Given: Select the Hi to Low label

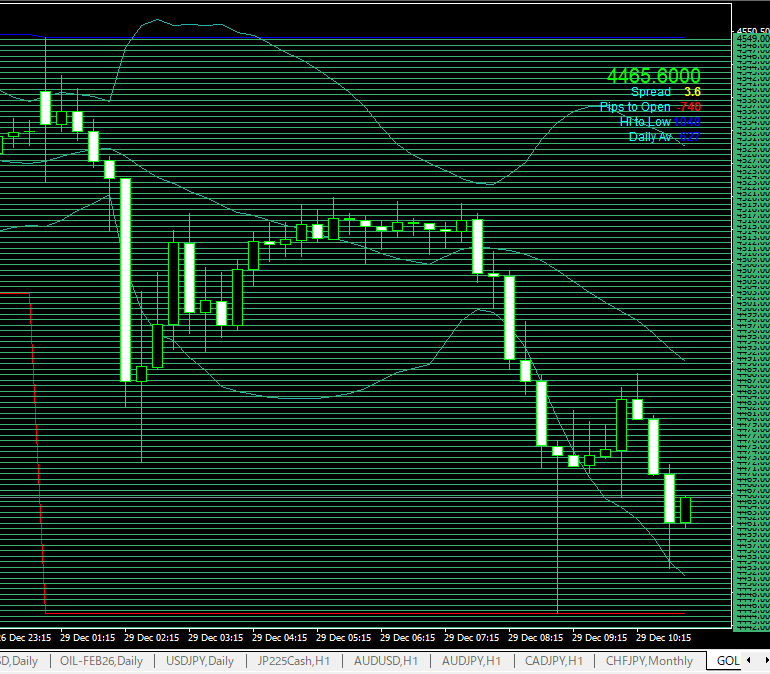Looking at the screenshot, I should click(646, 122).
